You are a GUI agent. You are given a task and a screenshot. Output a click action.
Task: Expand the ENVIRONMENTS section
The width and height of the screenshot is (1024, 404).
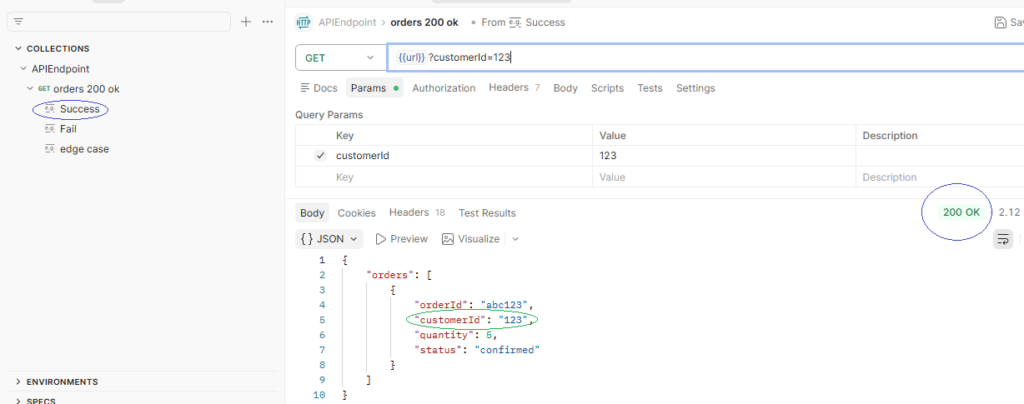click(x=18, y=382)
